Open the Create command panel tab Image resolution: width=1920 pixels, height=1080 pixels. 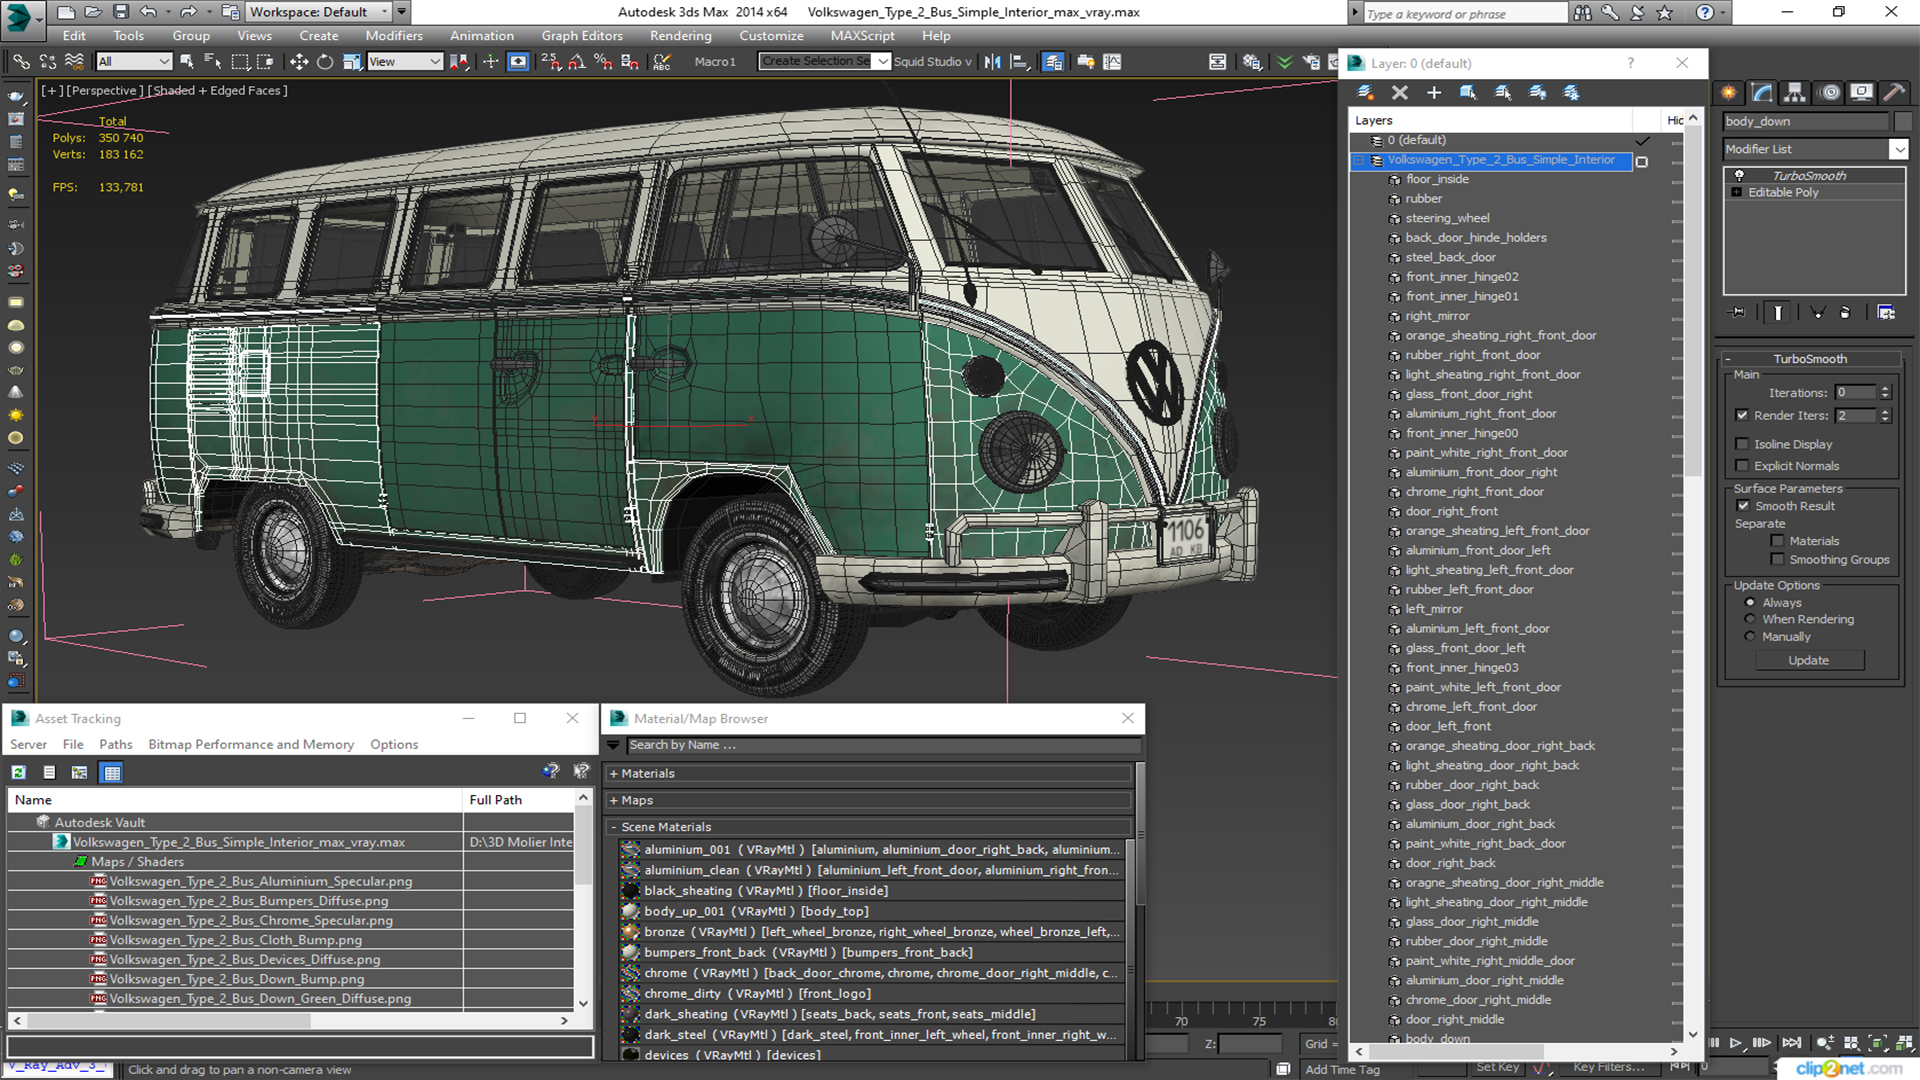click(1729, 92)
